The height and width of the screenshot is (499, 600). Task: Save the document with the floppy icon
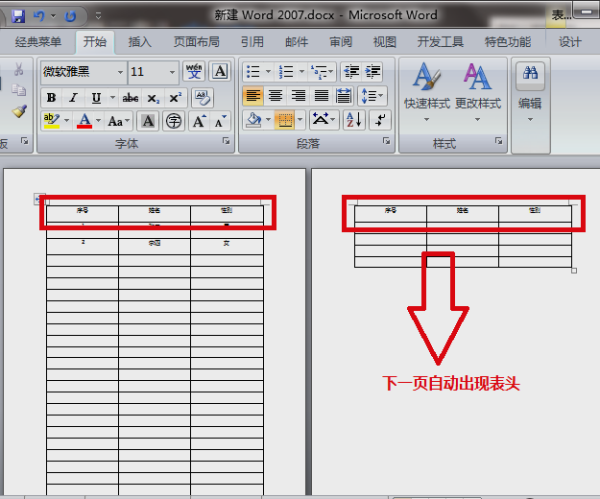point(18,16)
